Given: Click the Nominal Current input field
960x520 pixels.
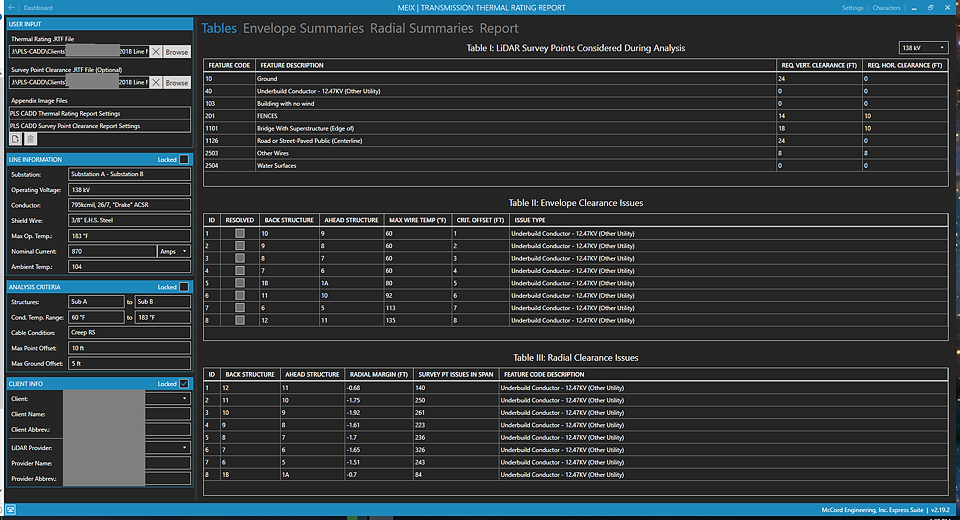Looking at the screenshot, I should coord(112,251).
